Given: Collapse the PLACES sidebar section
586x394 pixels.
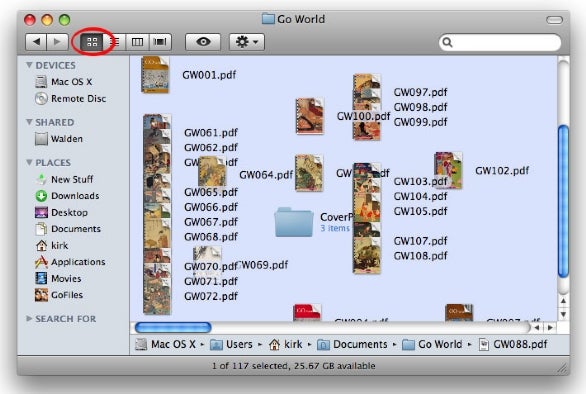Looking at the screenshot, I should click(x=29, y=162).
